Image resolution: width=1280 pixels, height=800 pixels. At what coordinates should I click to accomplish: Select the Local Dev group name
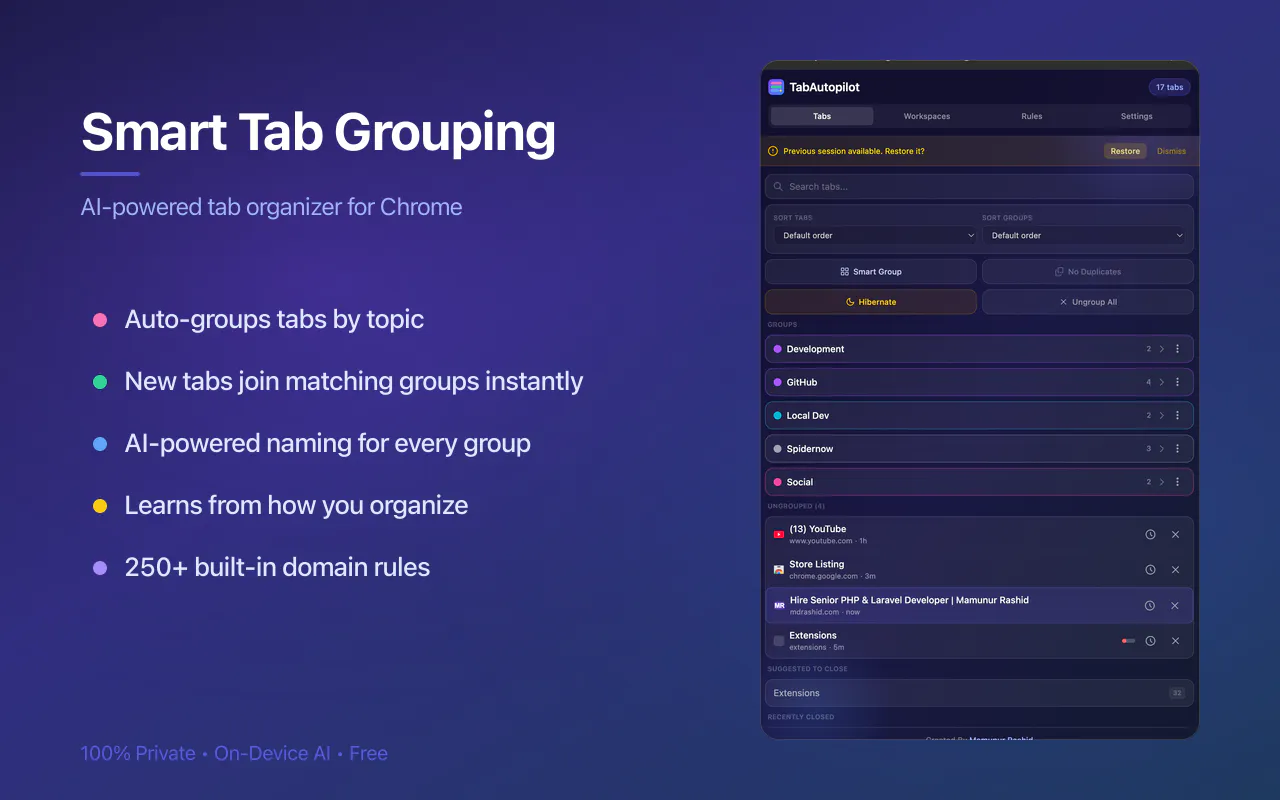click(808, 415)
